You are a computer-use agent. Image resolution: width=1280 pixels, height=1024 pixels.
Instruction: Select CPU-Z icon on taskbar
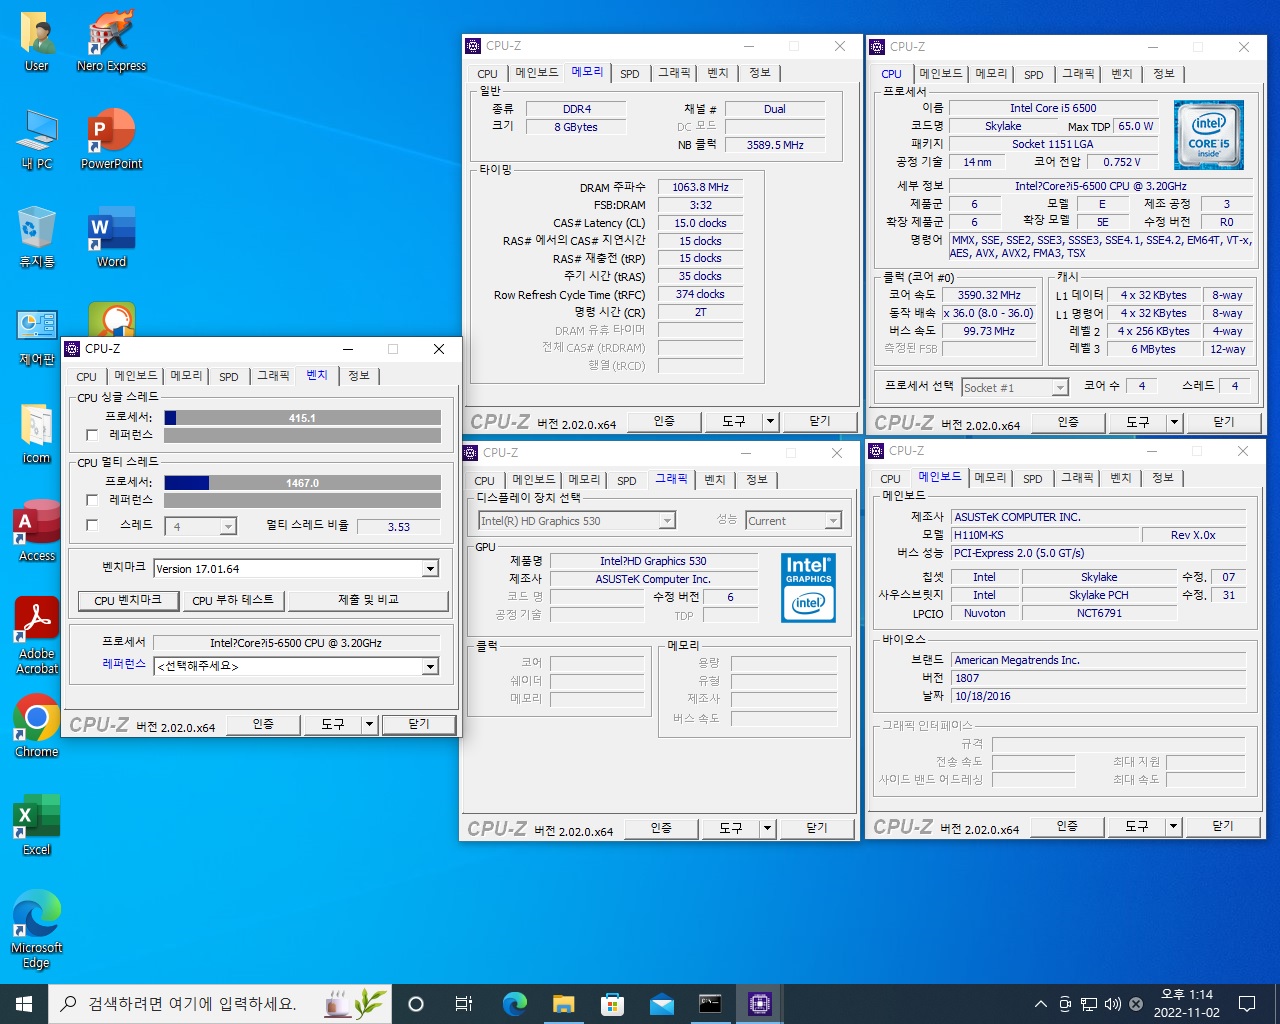[760, 1004]
